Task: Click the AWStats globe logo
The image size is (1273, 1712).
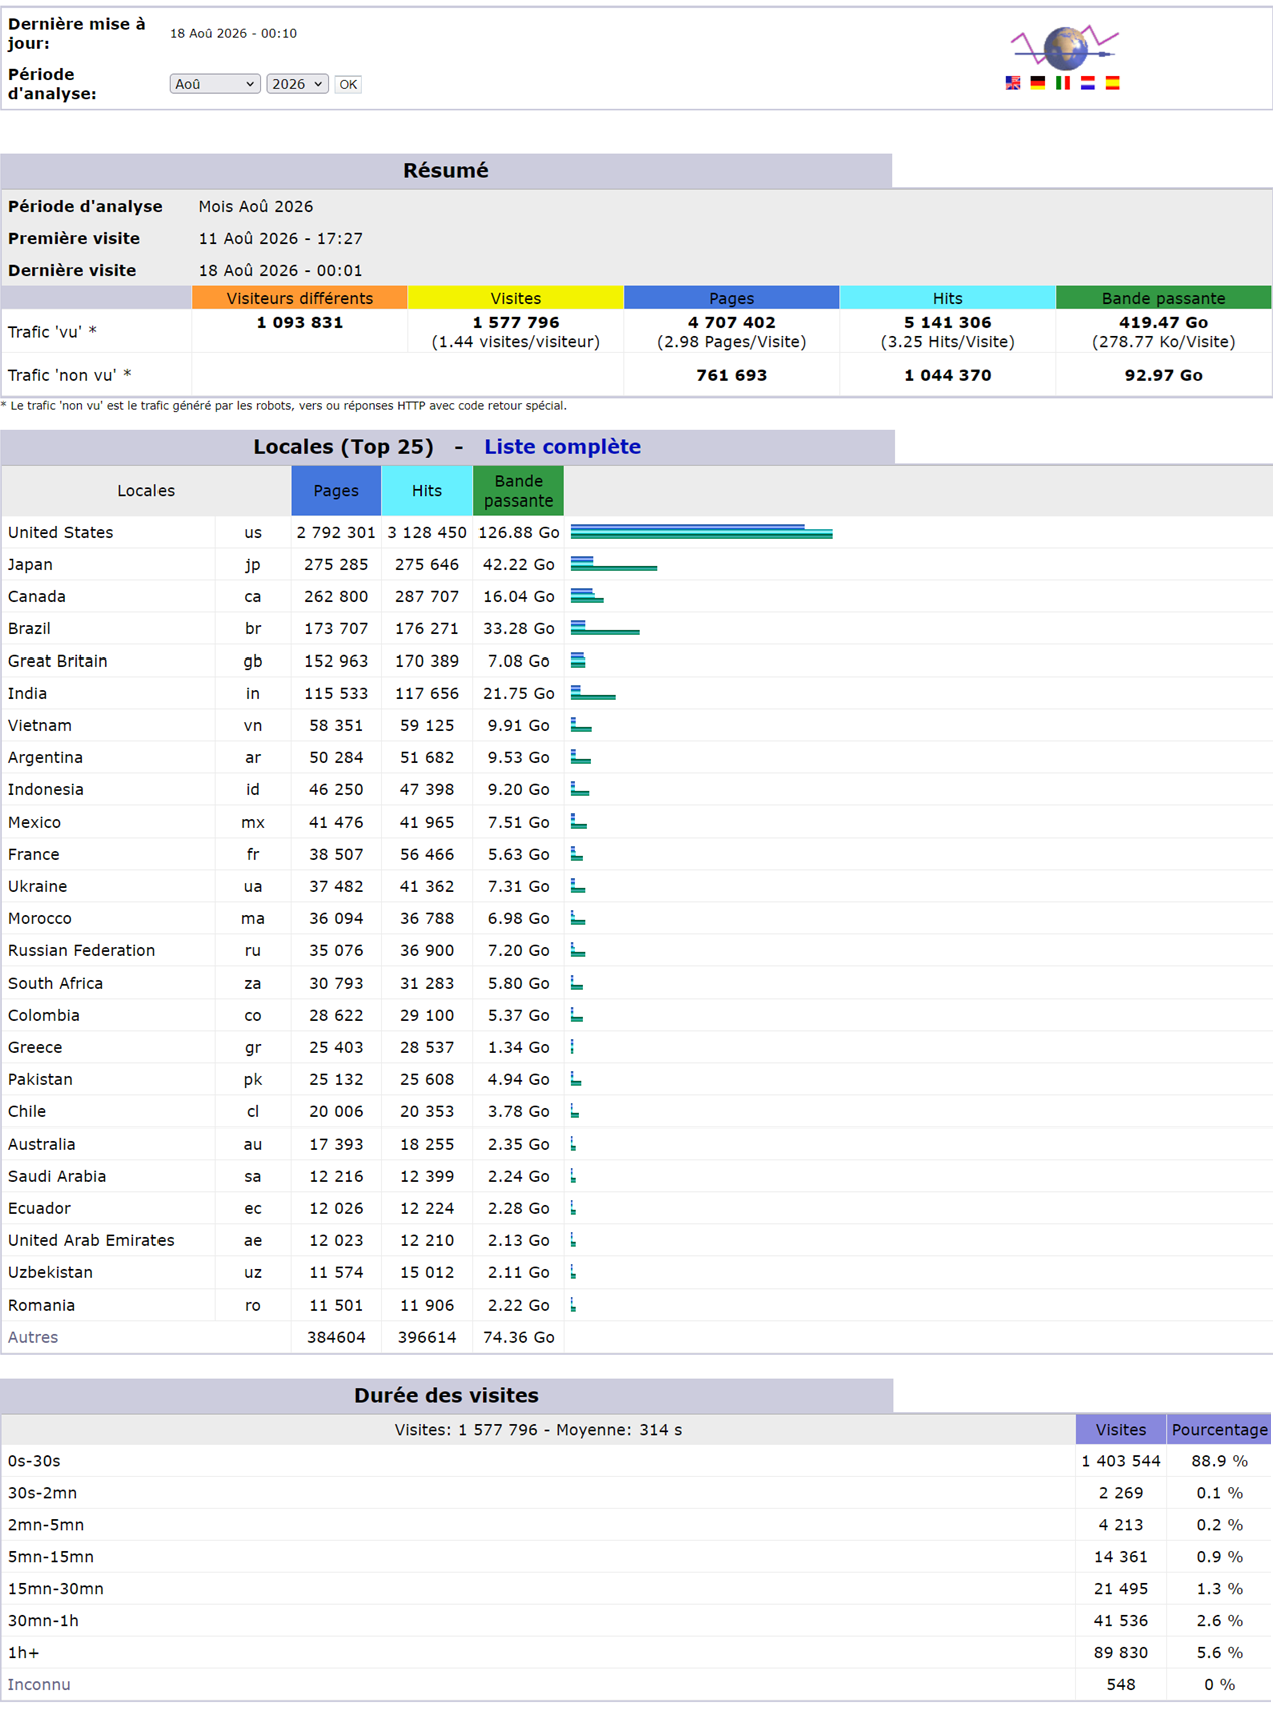Action: 1064,47
